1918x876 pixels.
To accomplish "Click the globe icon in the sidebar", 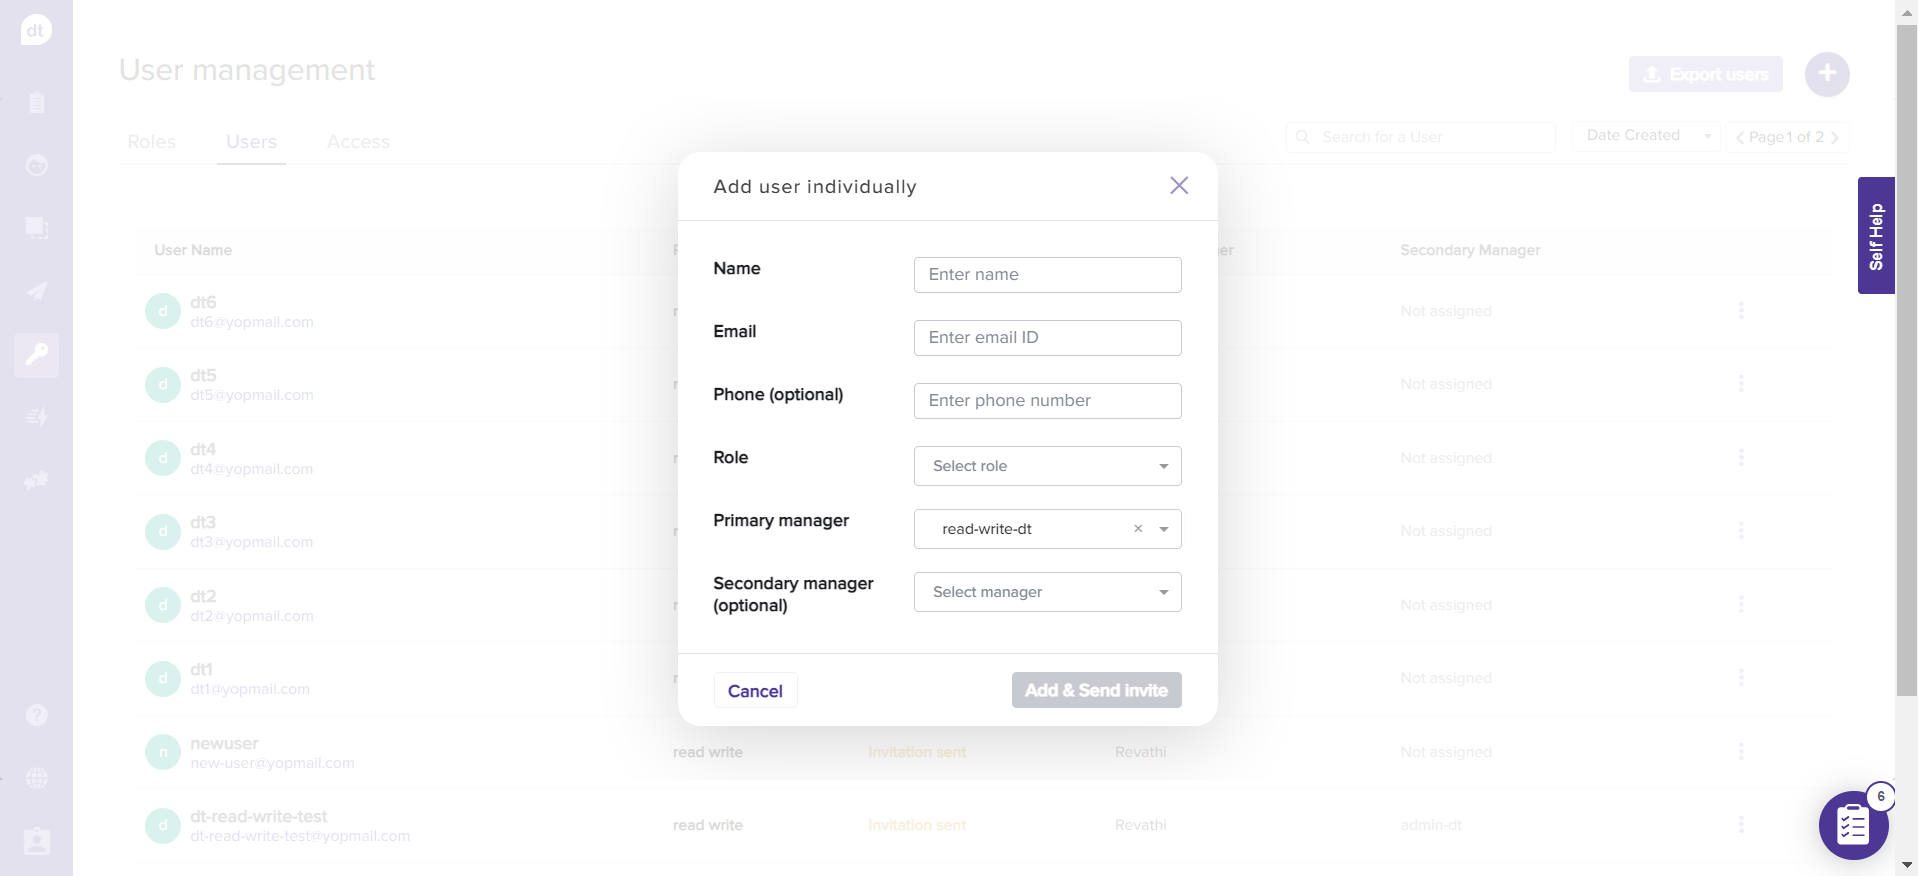I will point(37,778).
